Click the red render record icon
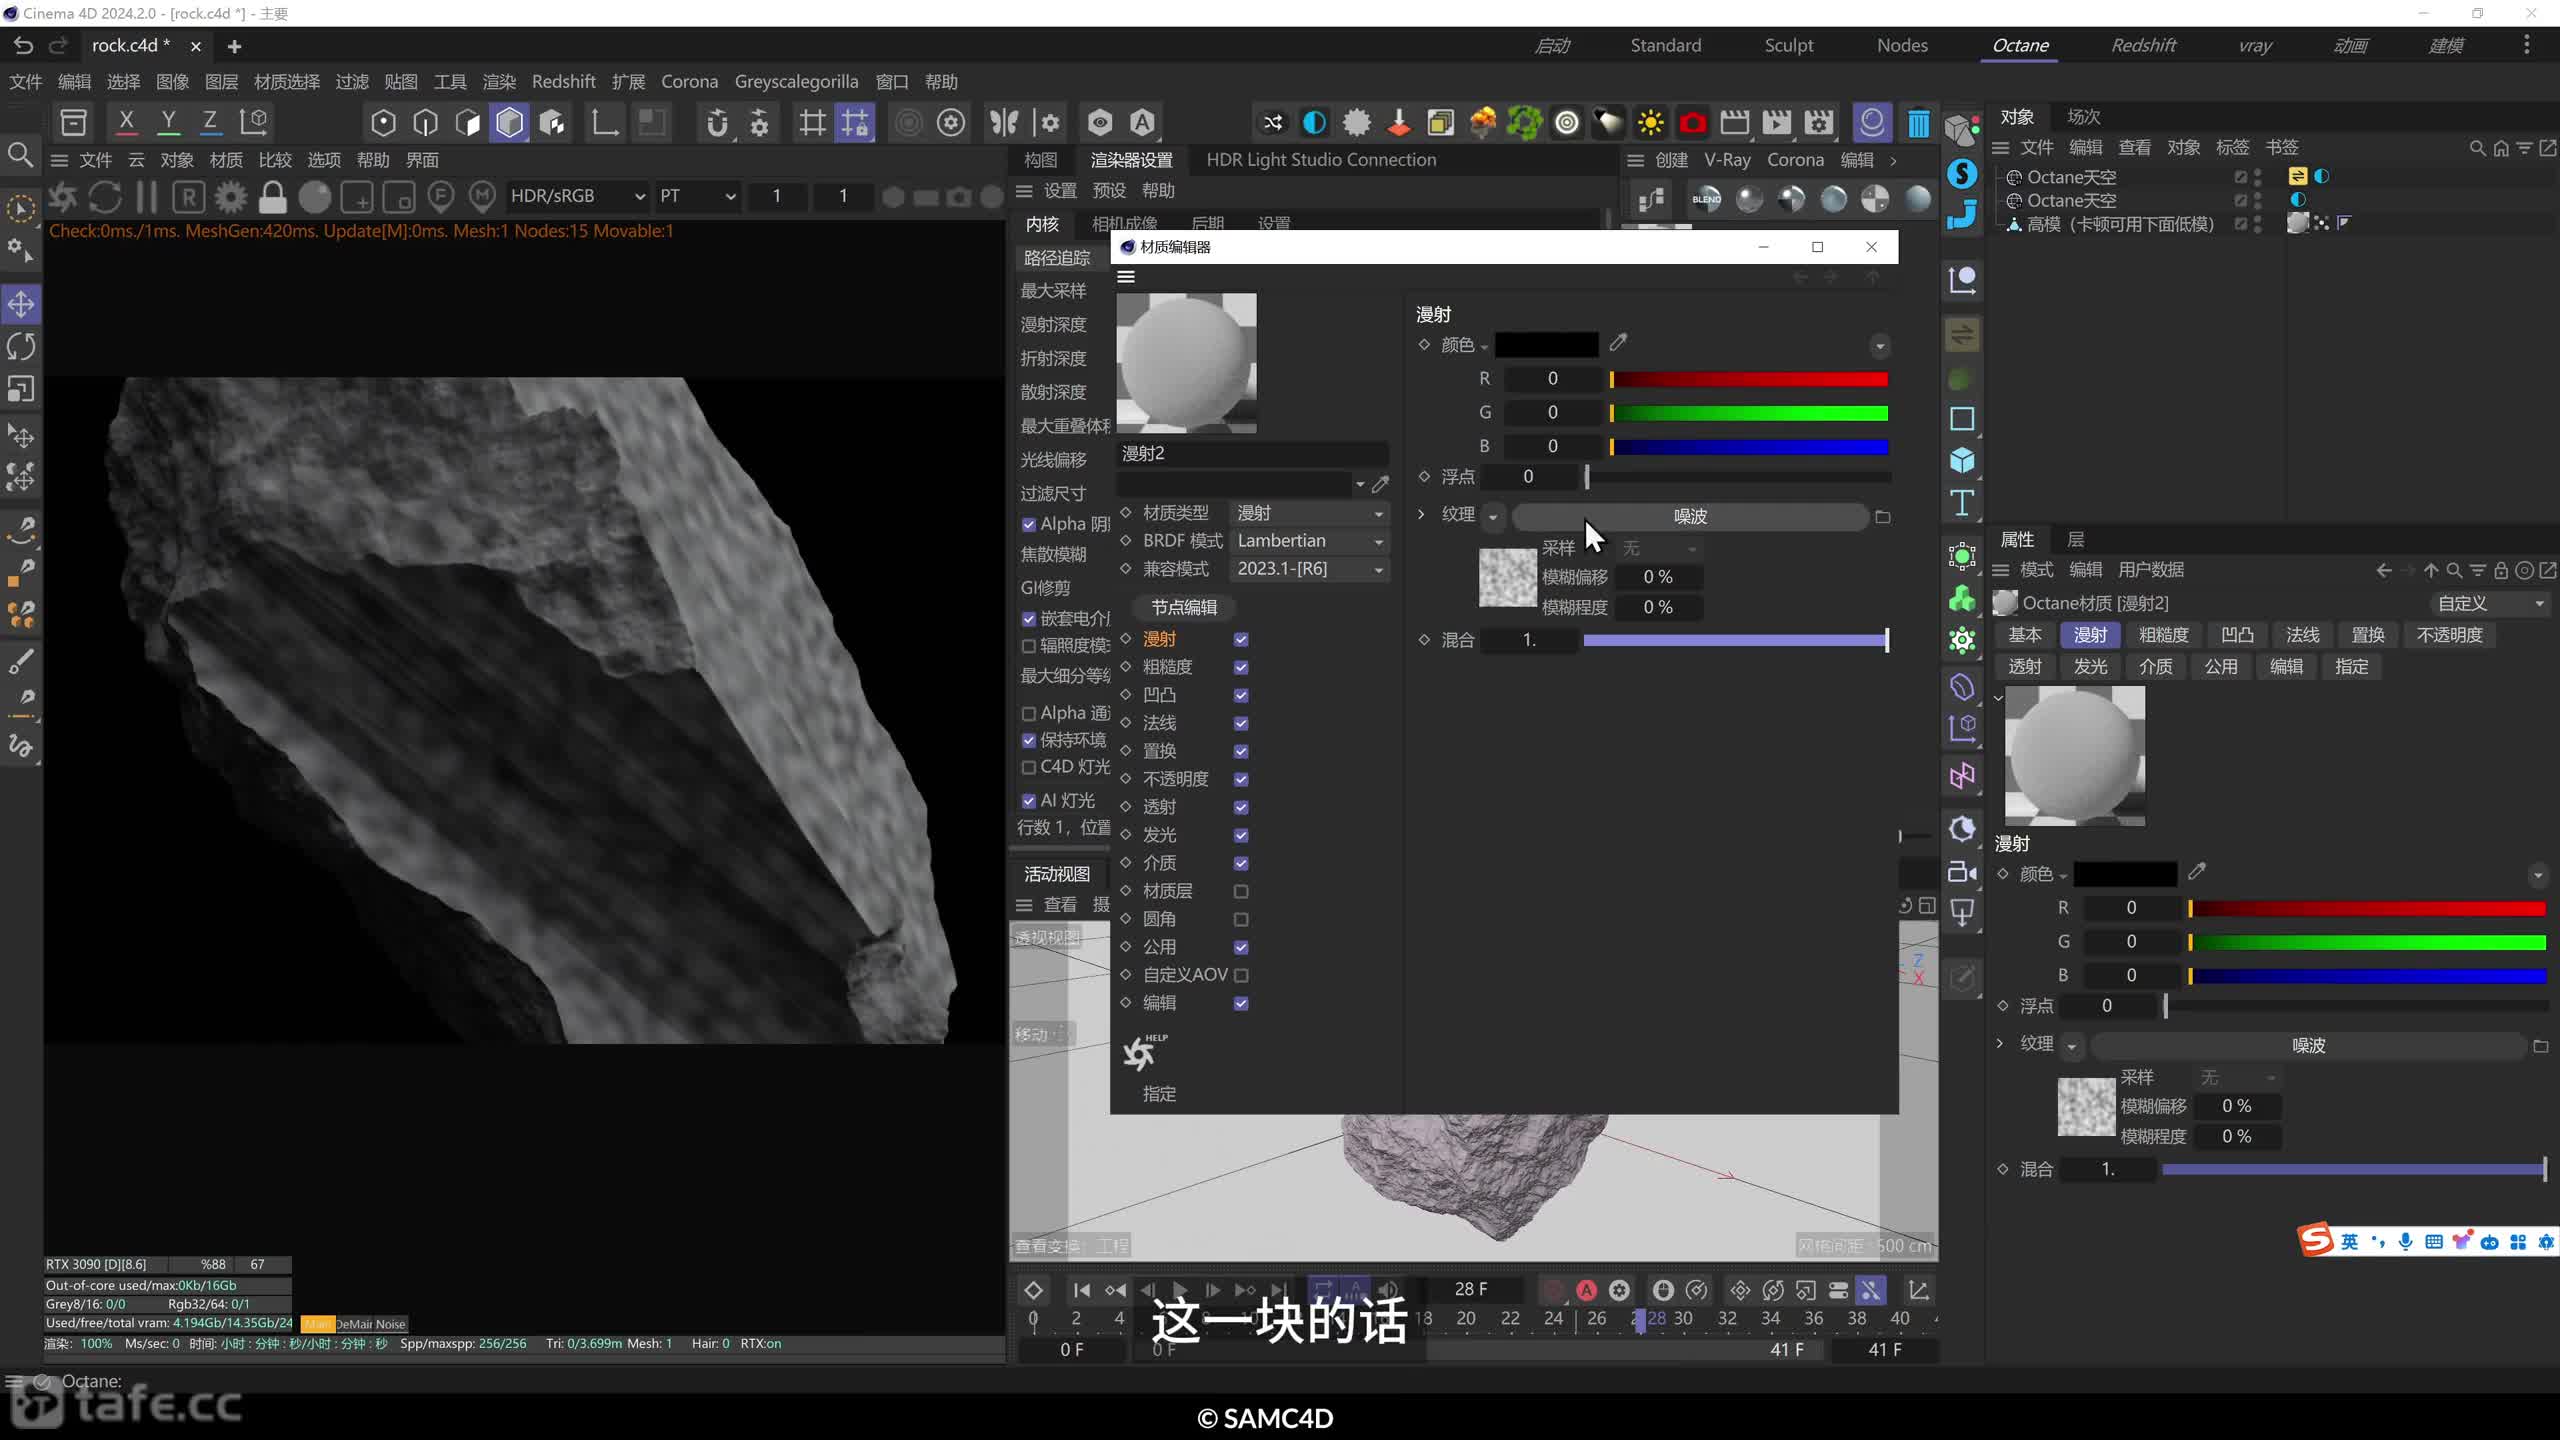 coord(1692,123)
